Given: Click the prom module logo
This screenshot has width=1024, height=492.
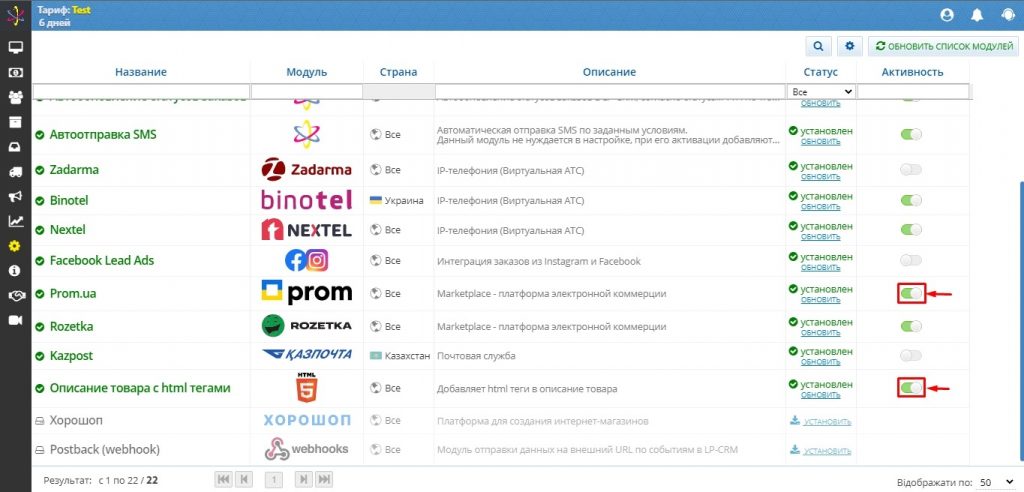Looking at the screenshot, I should pos(306,293).
